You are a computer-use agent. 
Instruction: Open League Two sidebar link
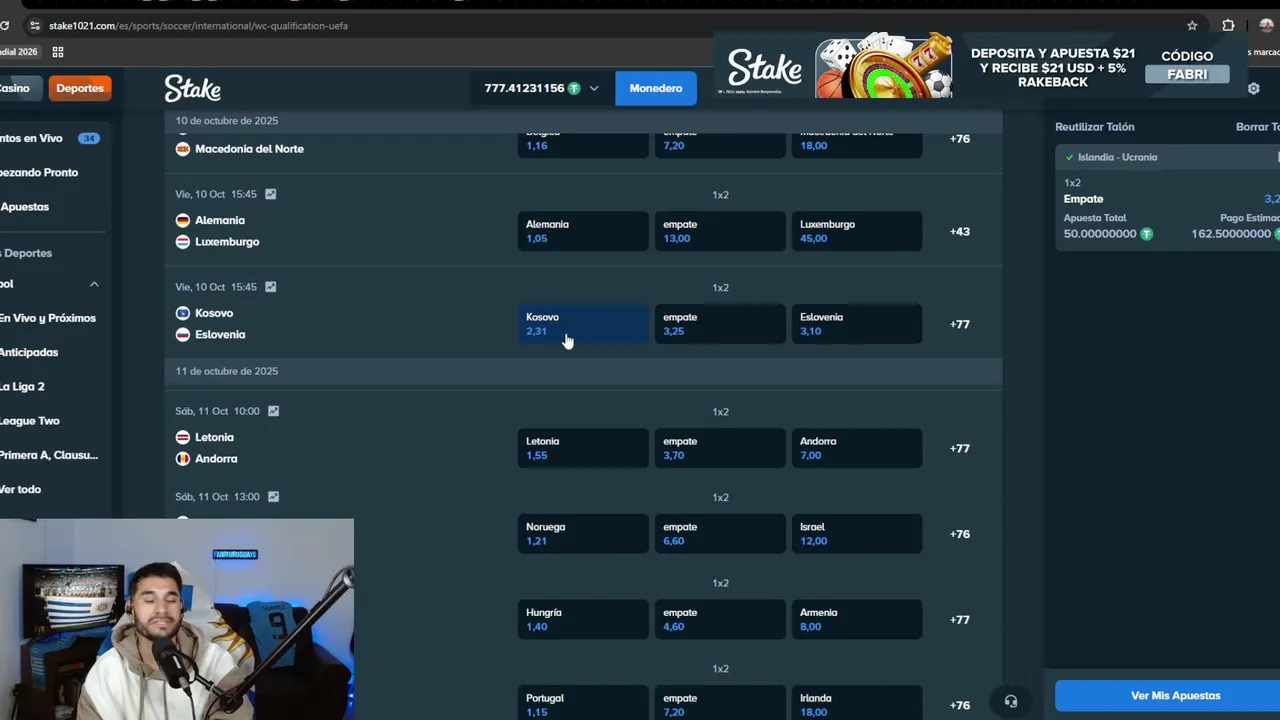[30, 421]
